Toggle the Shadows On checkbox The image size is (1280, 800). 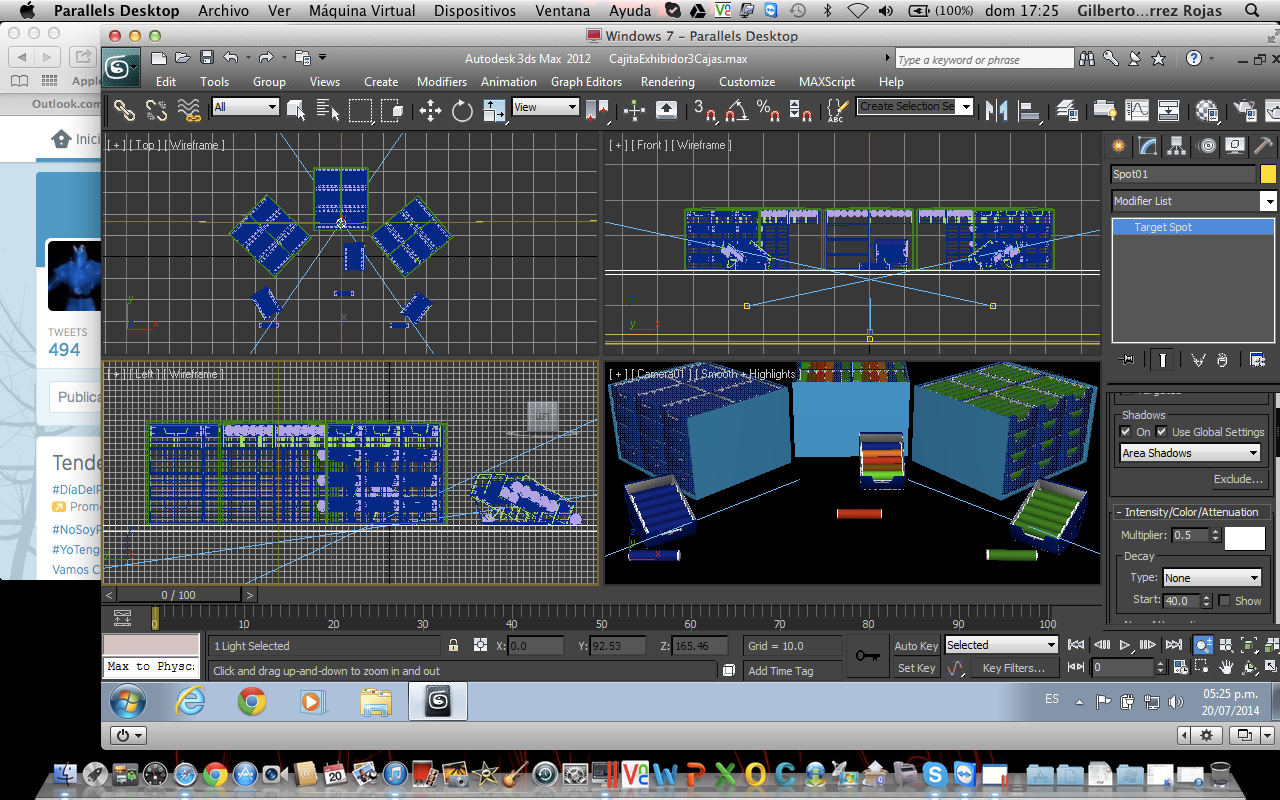1127,432
